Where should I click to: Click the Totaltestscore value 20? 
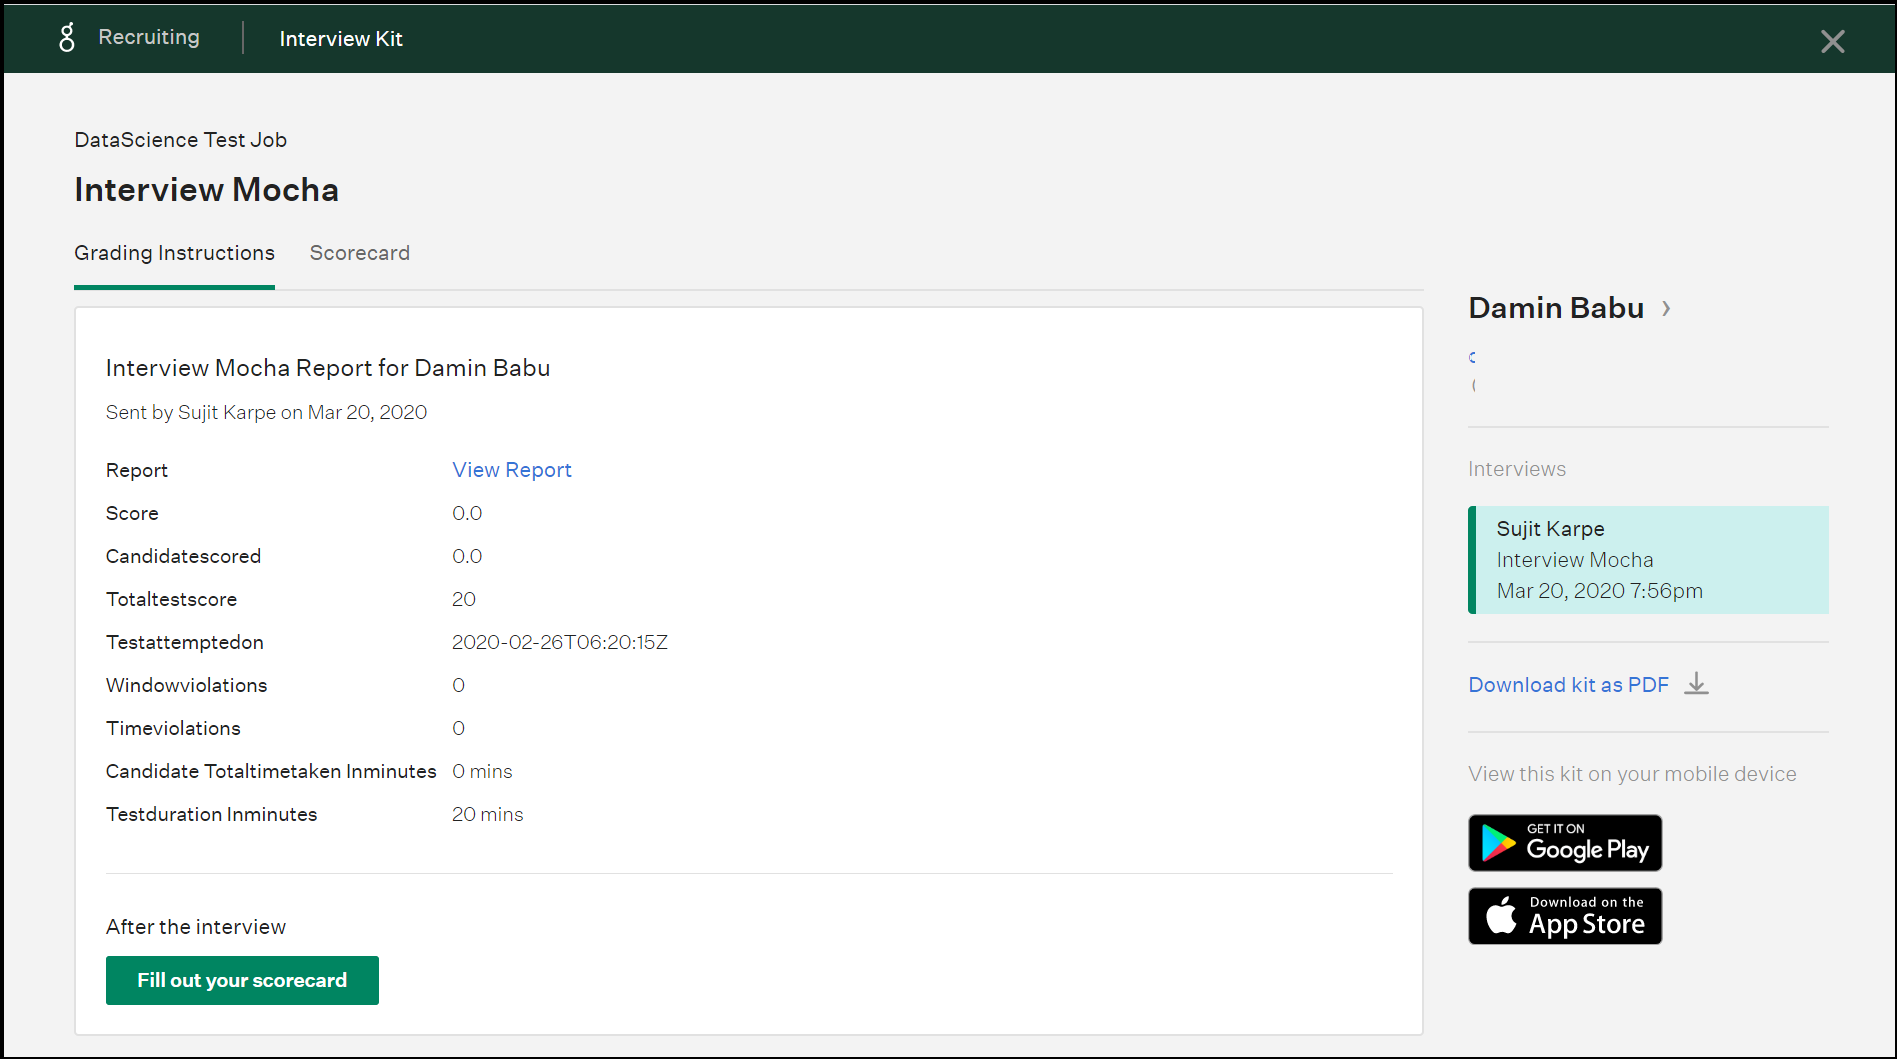point(464,599)
